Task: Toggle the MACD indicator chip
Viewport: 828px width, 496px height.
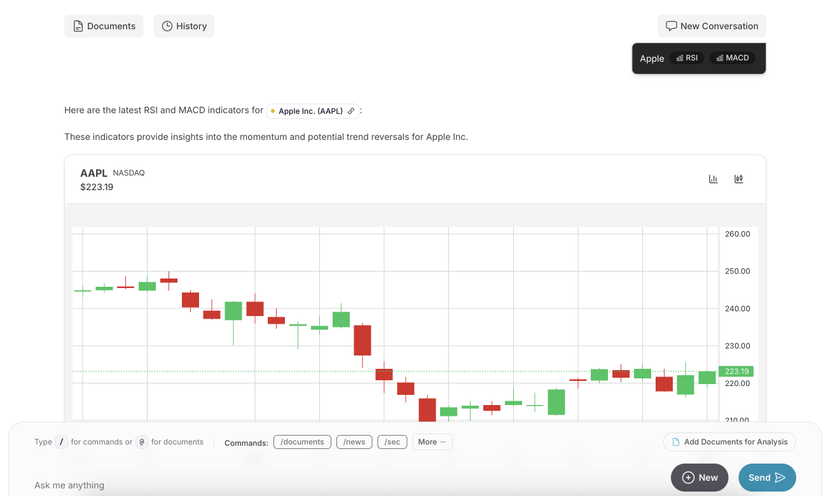Action: tap(732, 58)
